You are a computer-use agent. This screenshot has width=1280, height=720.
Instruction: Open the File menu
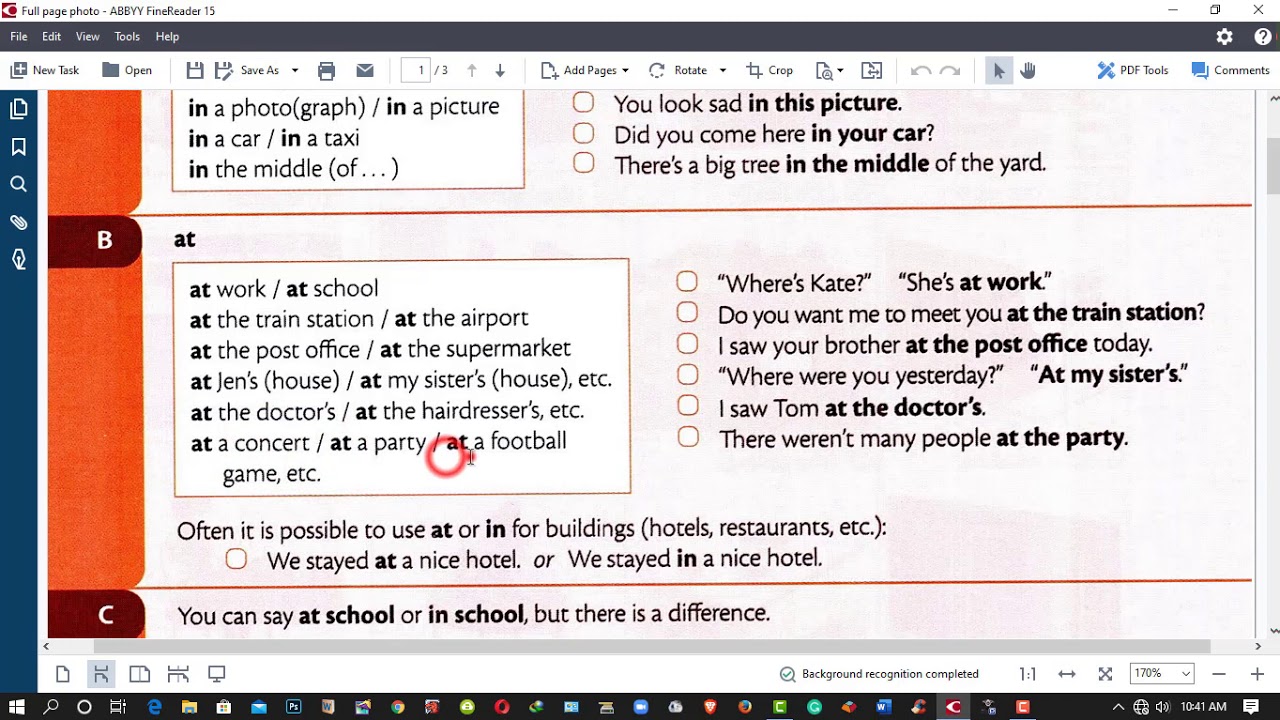coord(19,36)
